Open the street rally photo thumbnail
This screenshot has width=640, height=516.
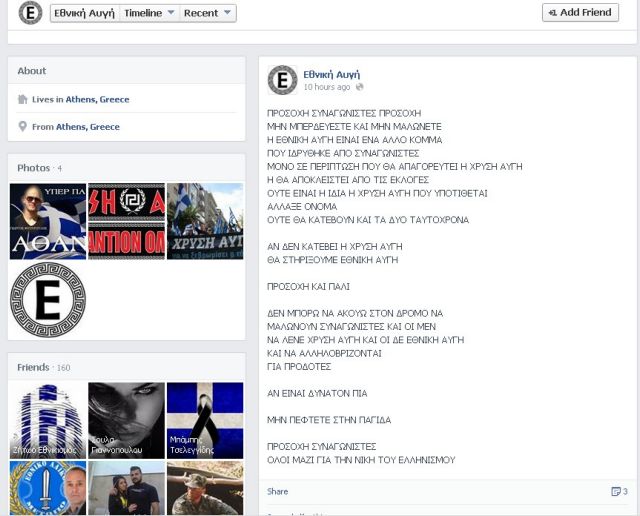[x=204, y=221]
